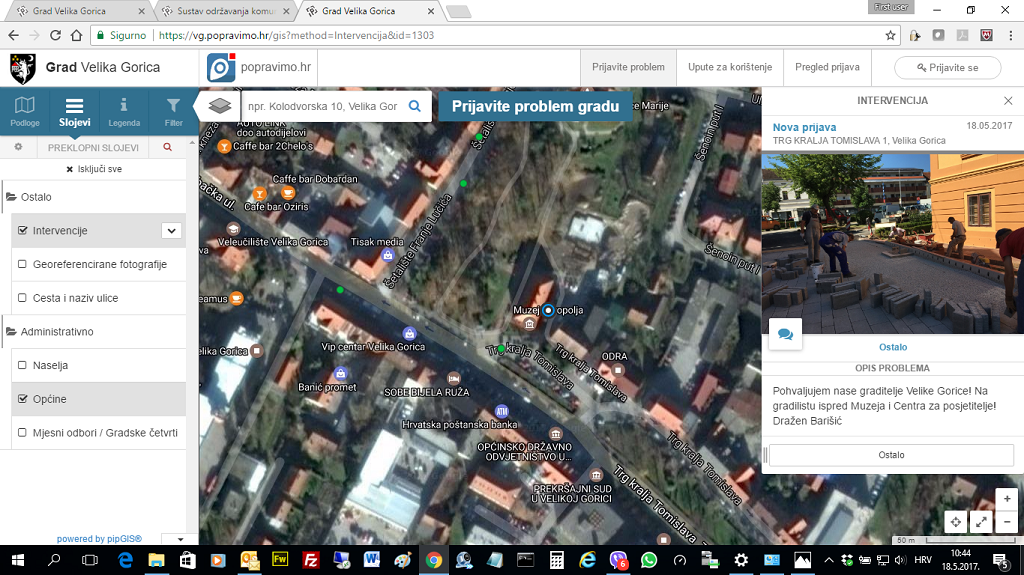Open the Podloge base maps tab

[x=25, y=112]
